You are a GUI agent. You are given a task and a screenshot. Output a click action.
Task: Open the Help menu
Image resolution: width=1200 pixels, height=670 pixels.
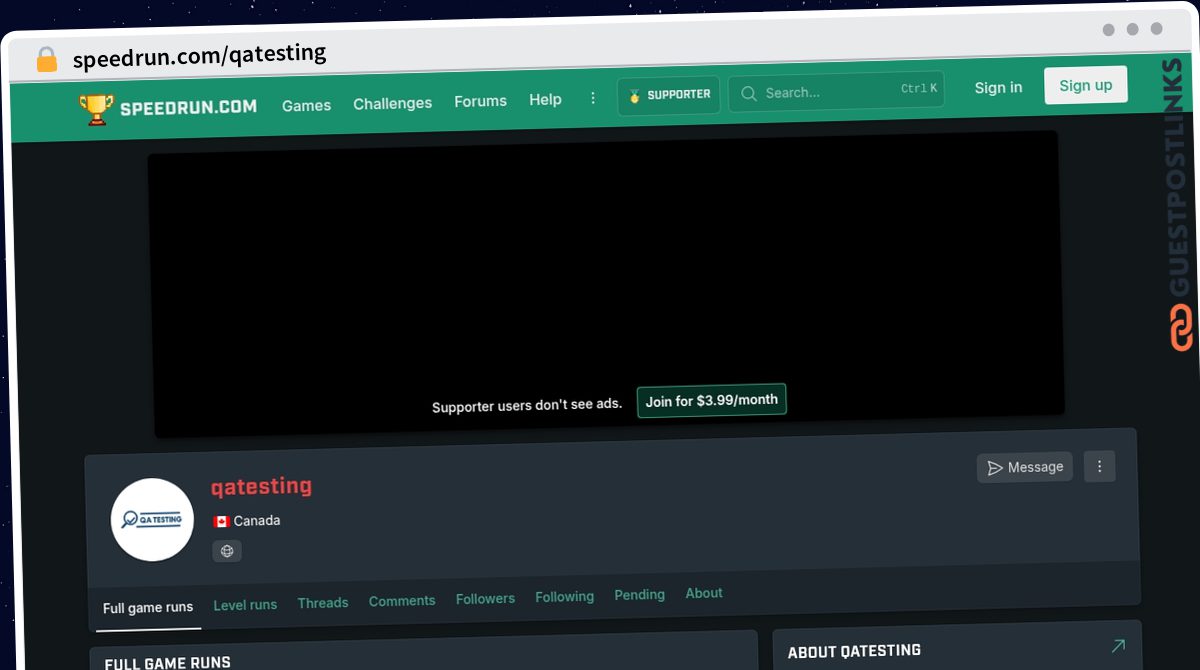click(x=545, y=100)
